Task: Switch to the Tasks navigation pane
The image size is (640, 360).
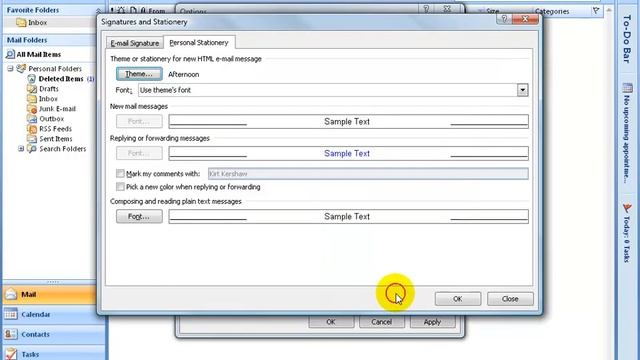Action: [53, 353]
